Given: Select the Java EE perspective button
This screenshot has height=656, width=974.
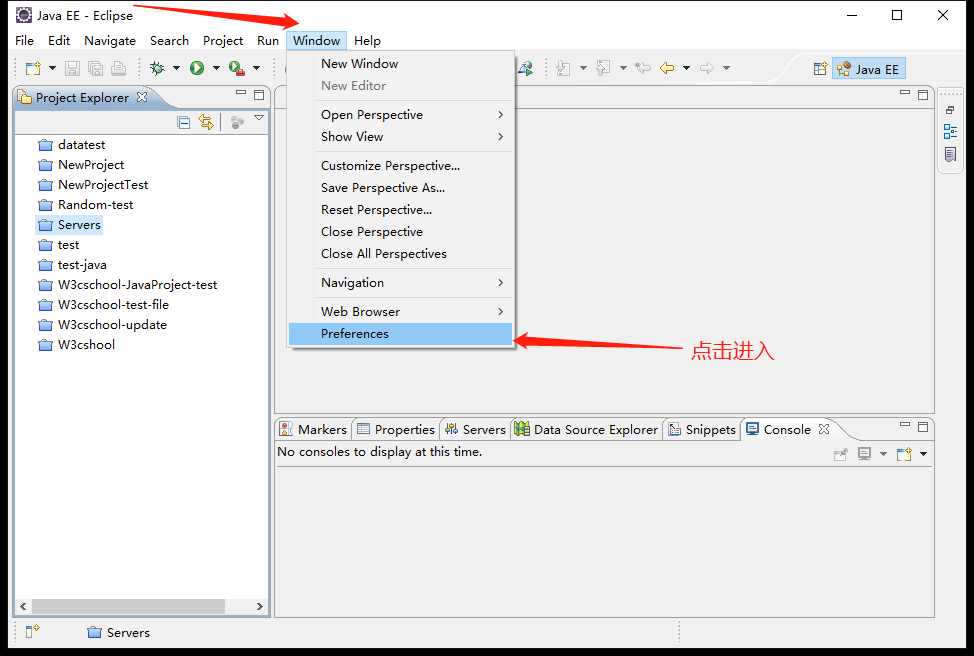Looking at the screenshot, I should [868, 69].
